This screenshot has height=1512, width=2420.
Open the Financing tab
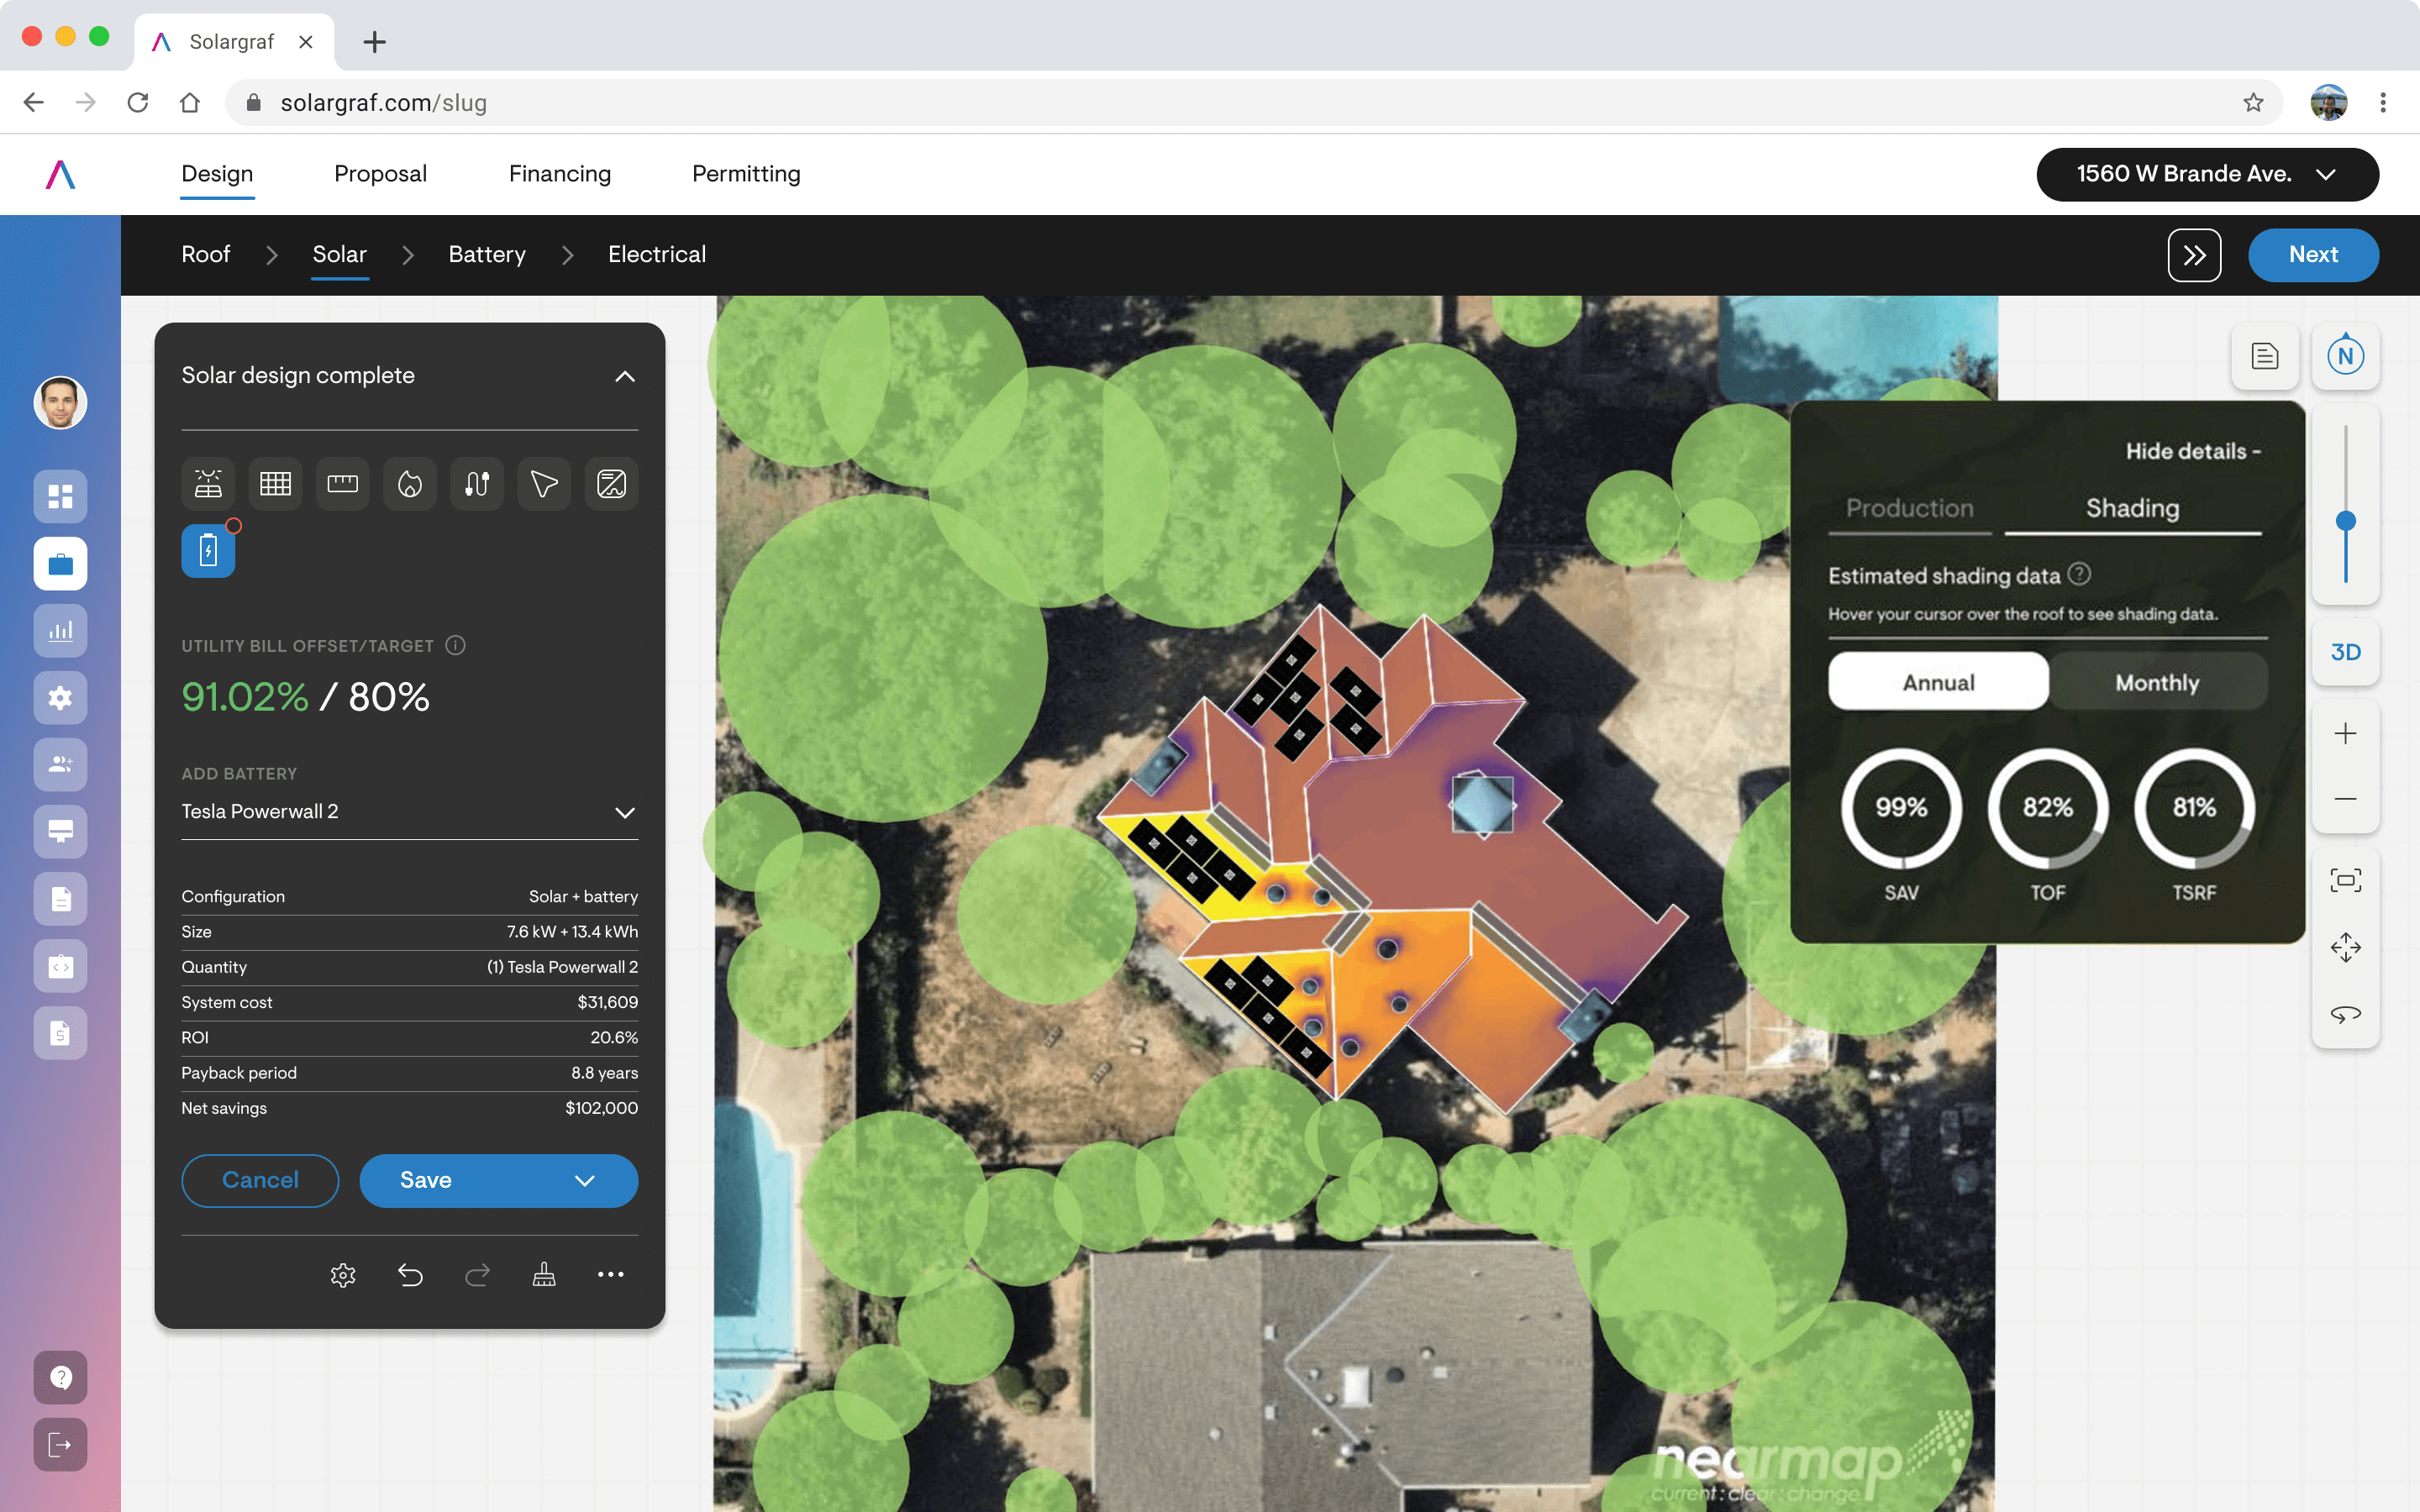(x=559, y=174)
